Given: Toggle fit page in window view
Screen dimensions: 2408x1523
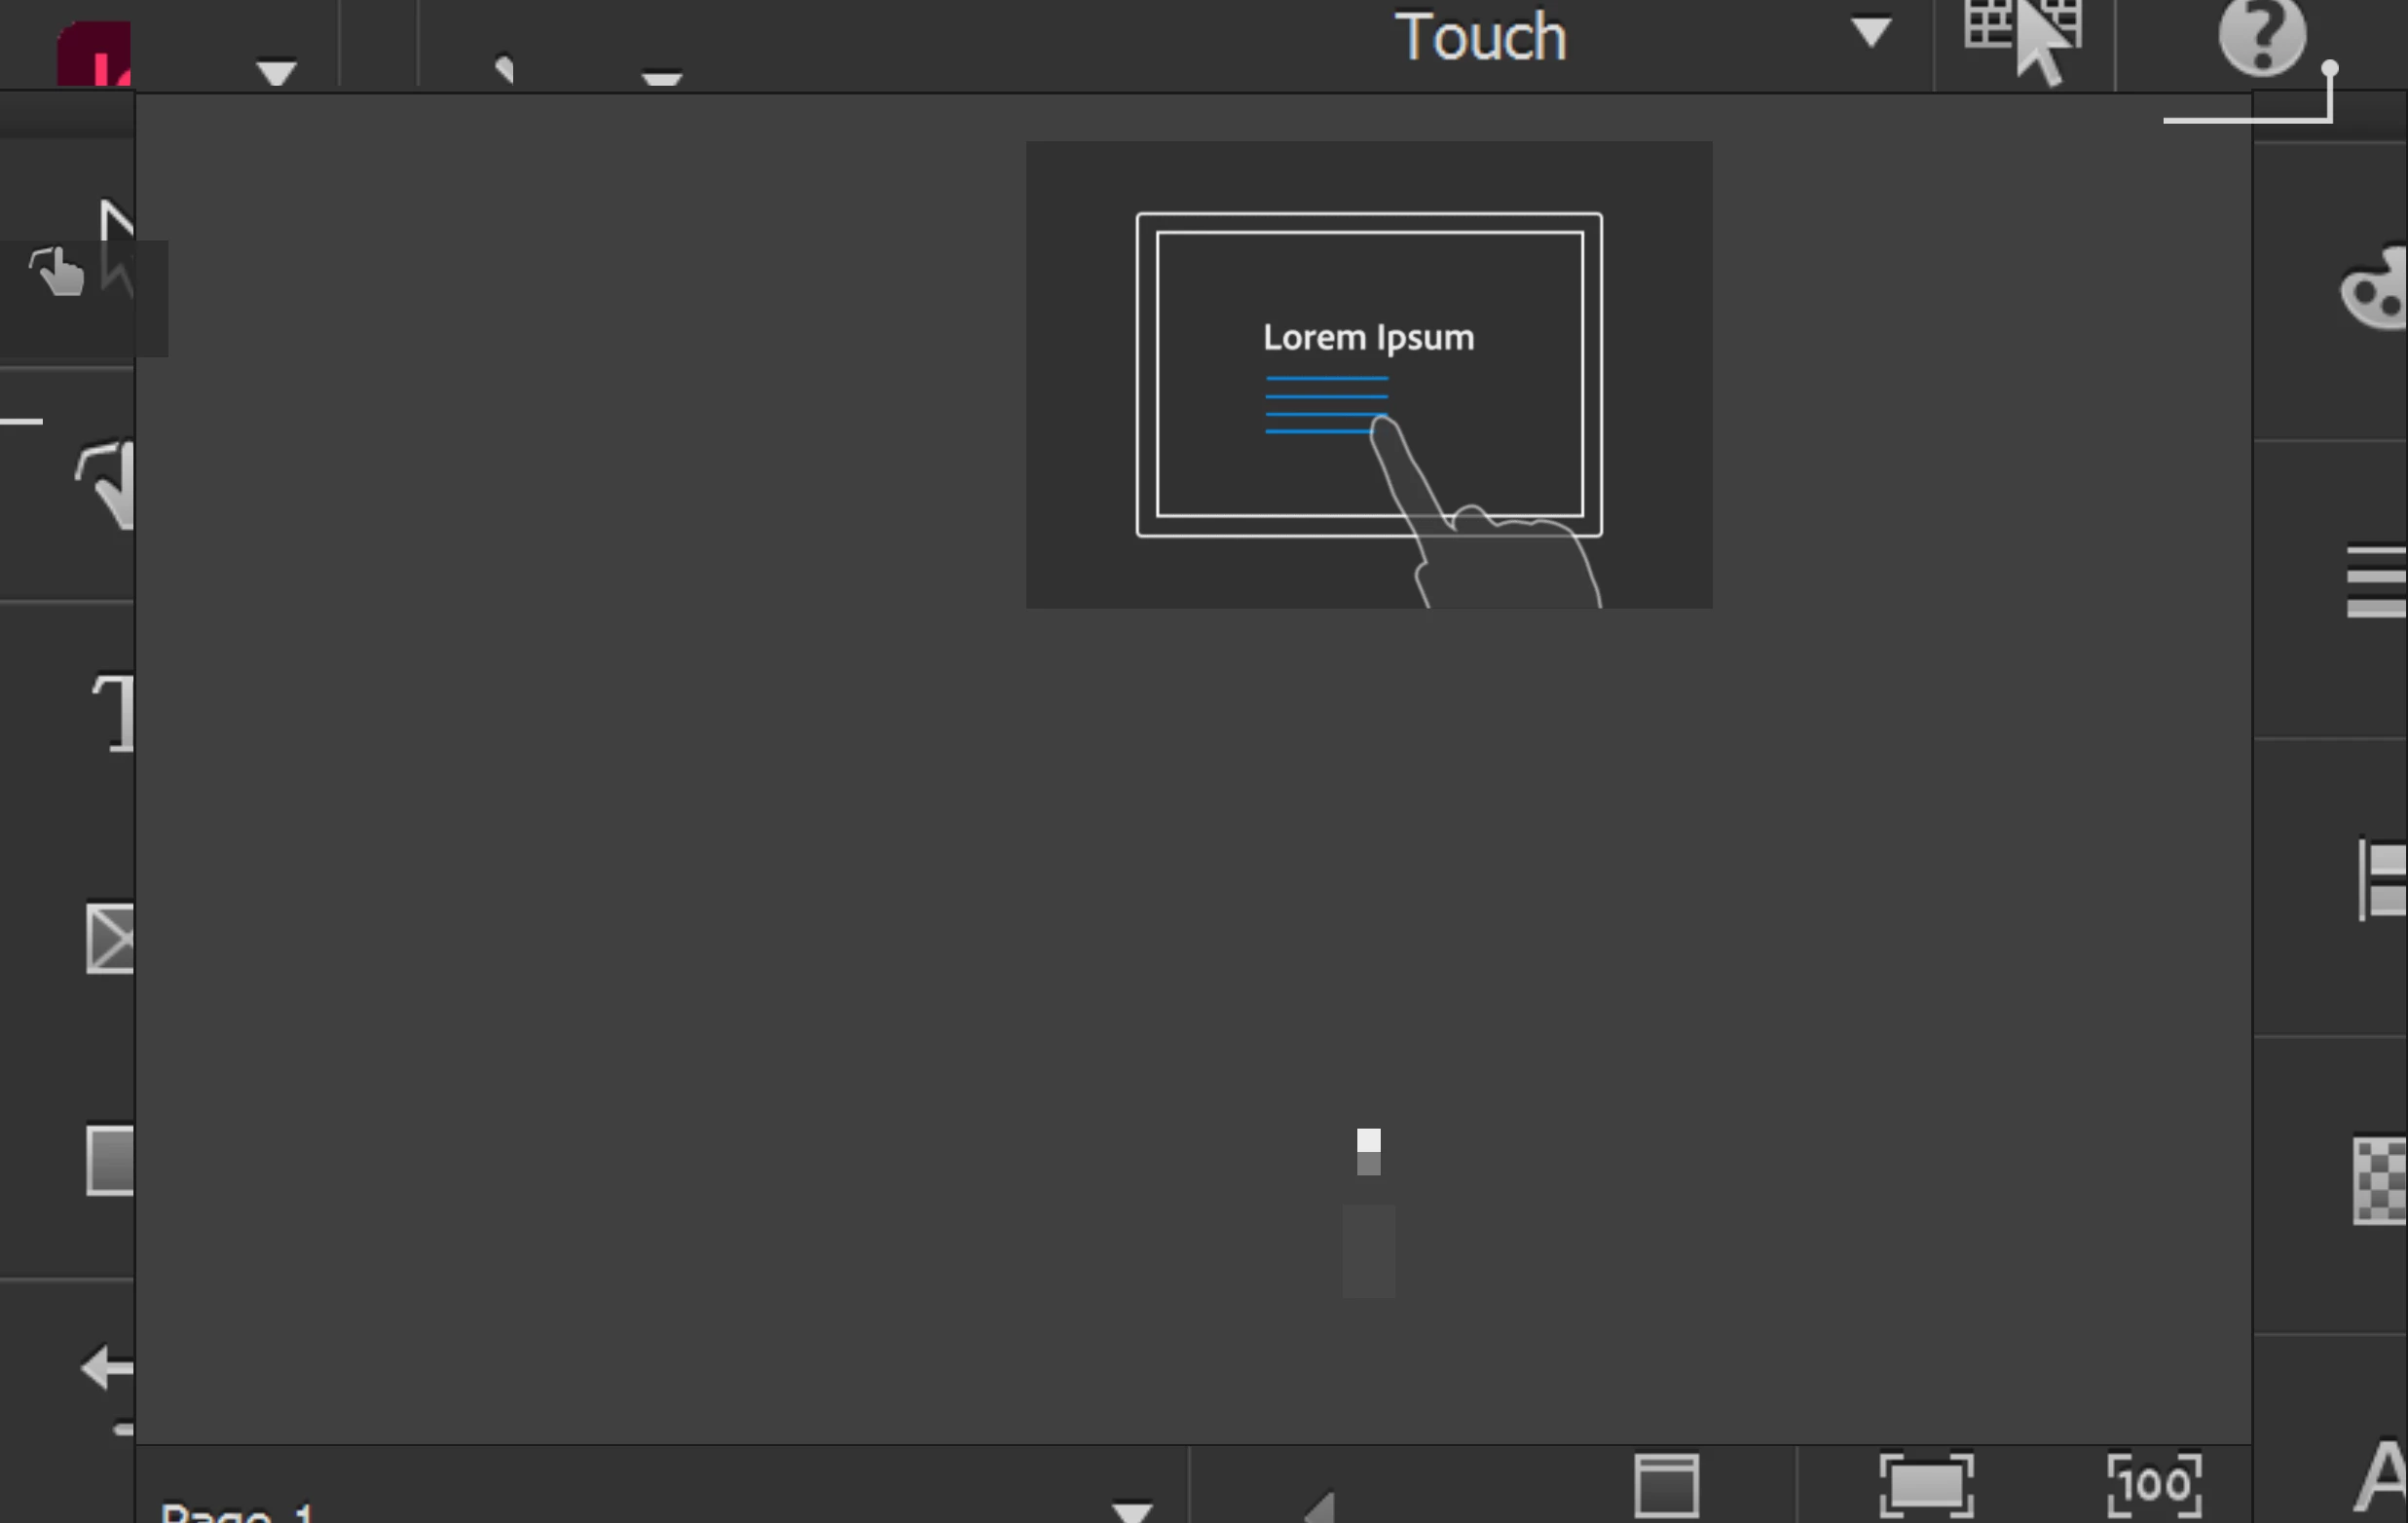Looking at the screenshot, I should [x=1926, y=1486].
